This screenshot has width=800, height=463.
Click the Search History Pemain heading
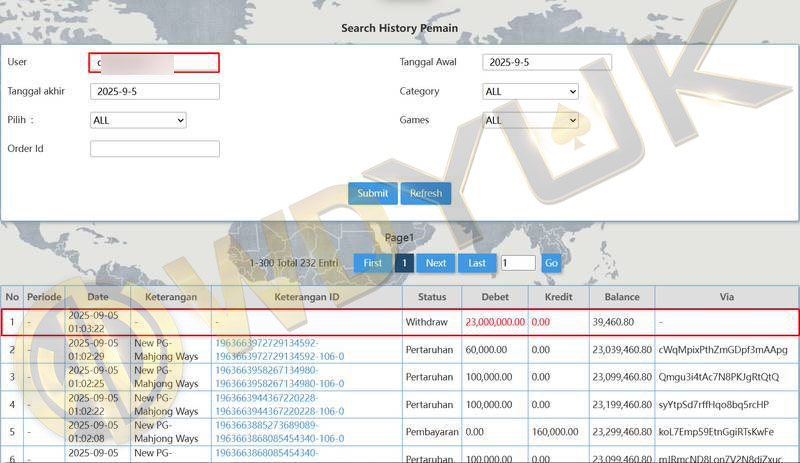tap(399, 28)
